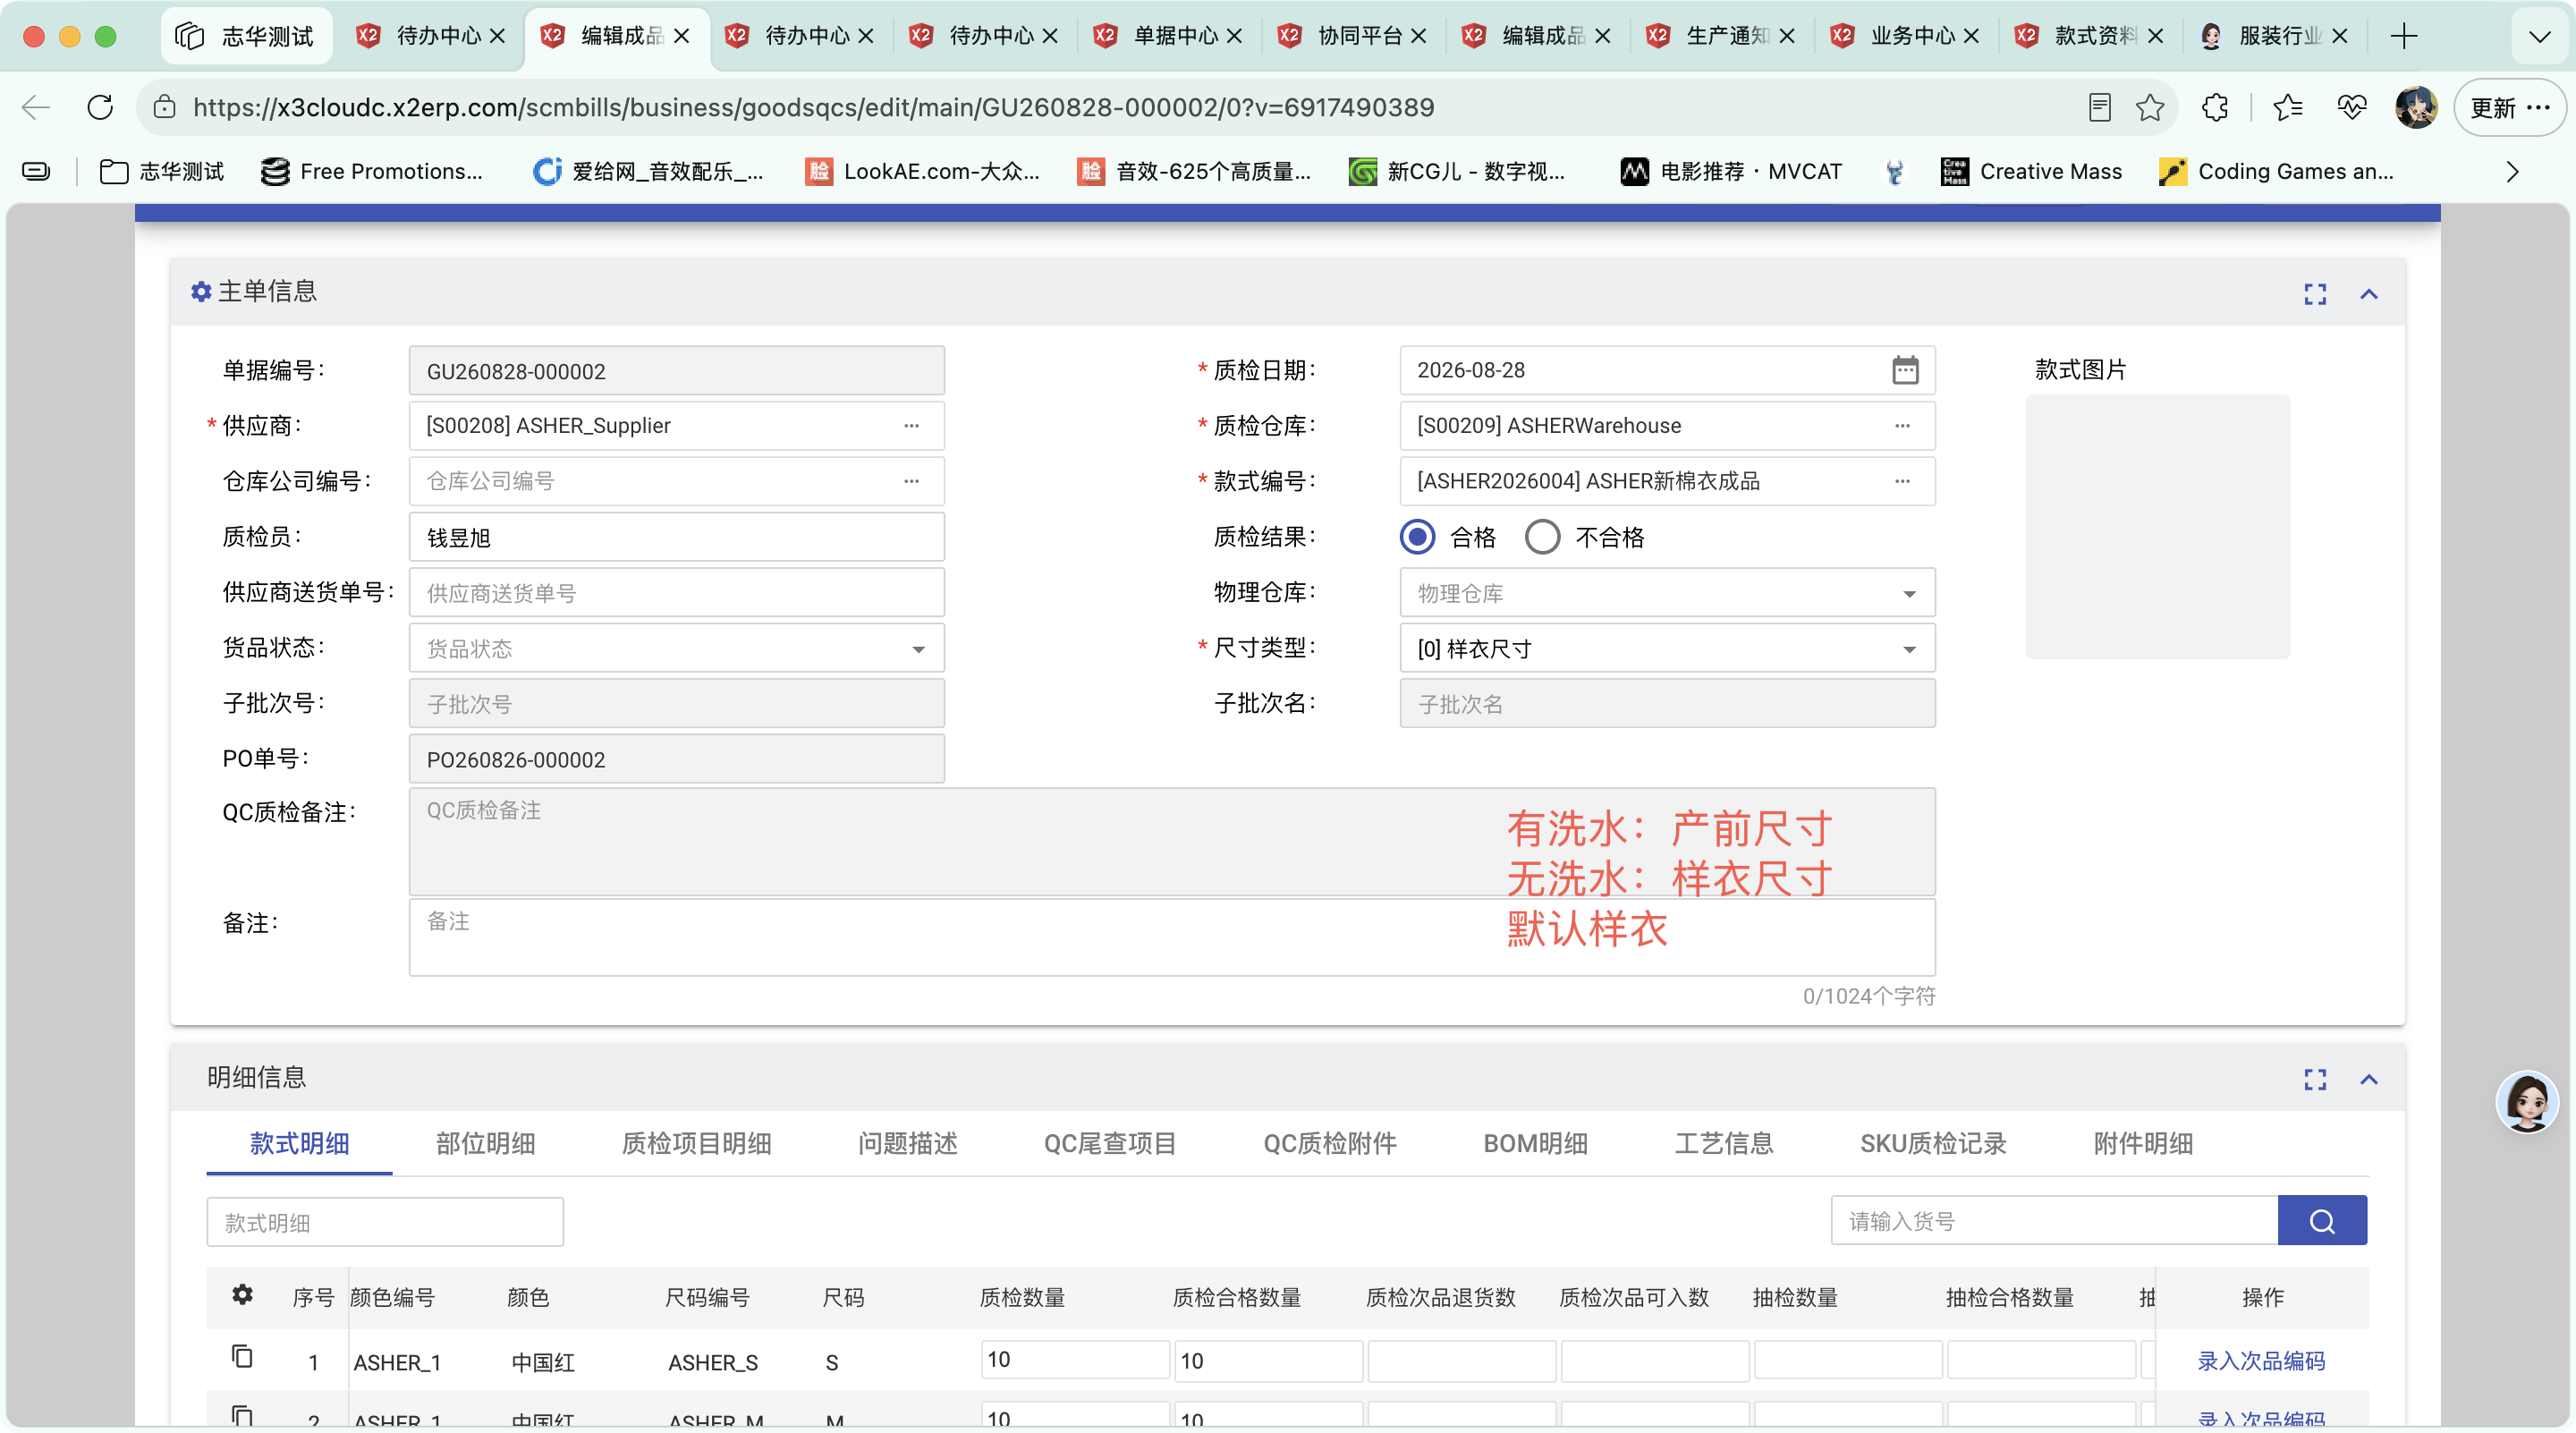
Task: Open 质检仓库 lookup ellipsis
Action: coord(1902,426)
